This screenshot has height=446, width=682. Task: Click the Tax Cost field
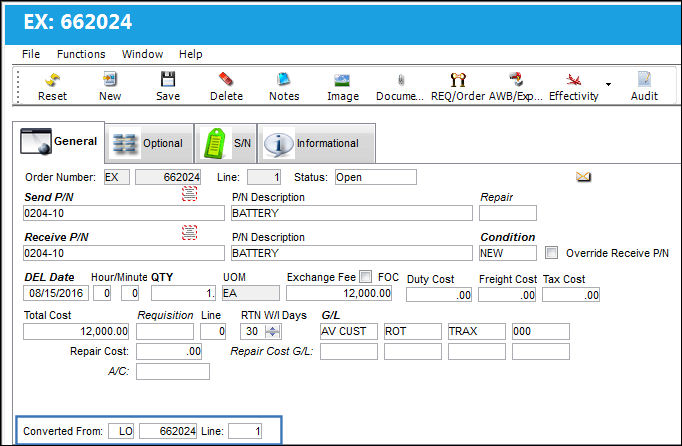(571, 295)
